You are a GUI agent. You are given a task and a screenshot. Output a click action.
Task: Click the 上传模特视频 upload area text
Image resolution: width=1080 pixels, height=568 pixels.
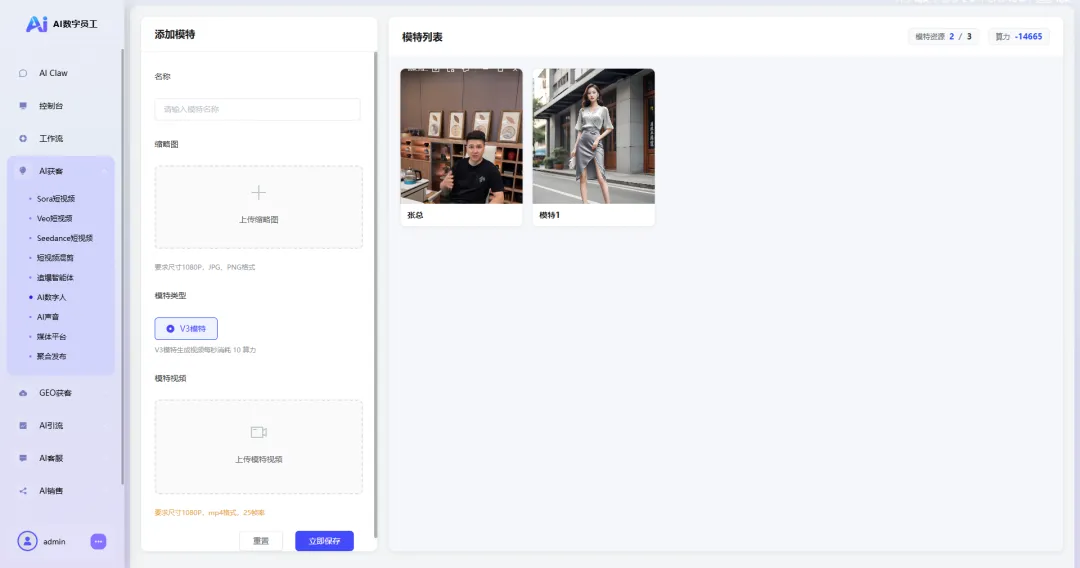259,459
